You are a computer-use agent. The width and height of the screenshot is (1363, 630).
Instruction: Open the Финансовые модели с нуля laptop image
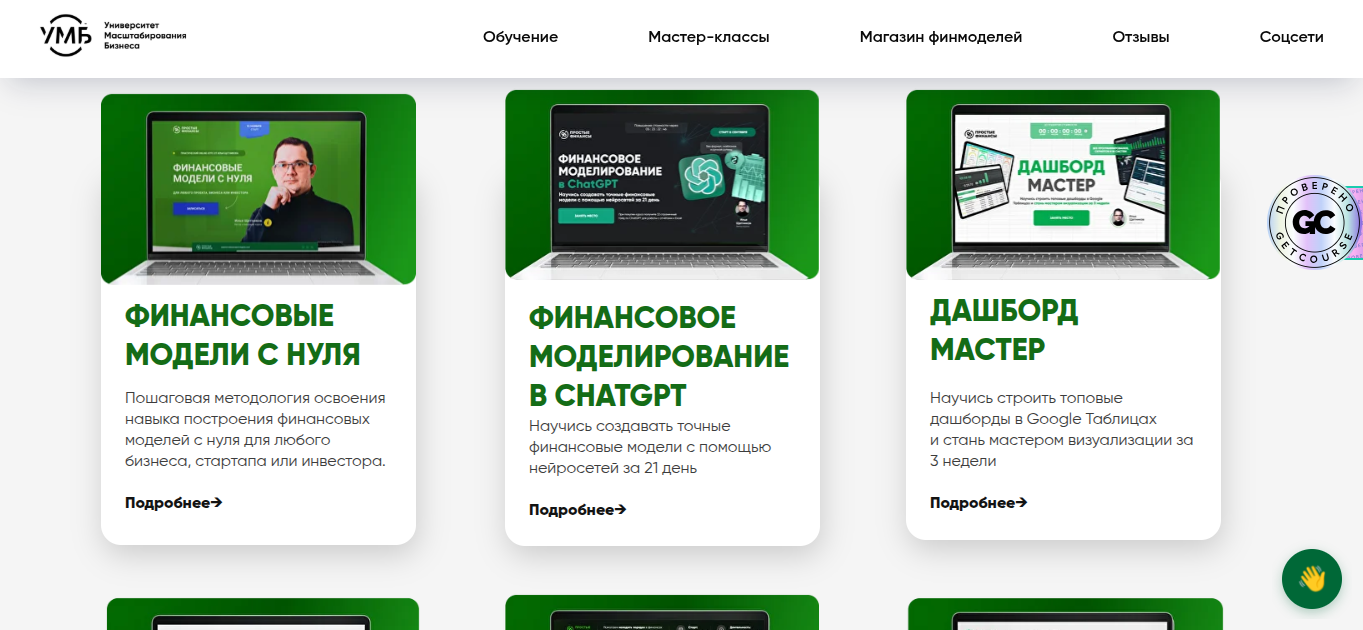pos(258,189)
